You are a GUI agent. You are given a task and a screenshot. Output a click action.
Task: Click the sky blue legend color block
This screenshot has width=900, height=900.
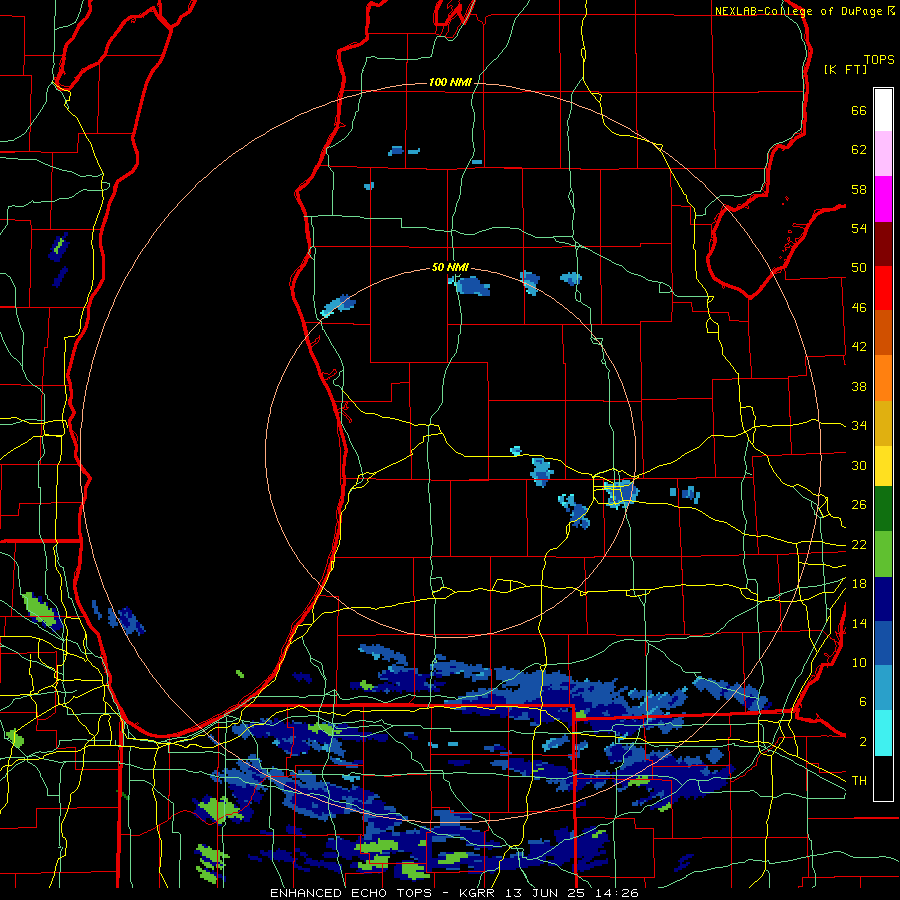[883, 688]
